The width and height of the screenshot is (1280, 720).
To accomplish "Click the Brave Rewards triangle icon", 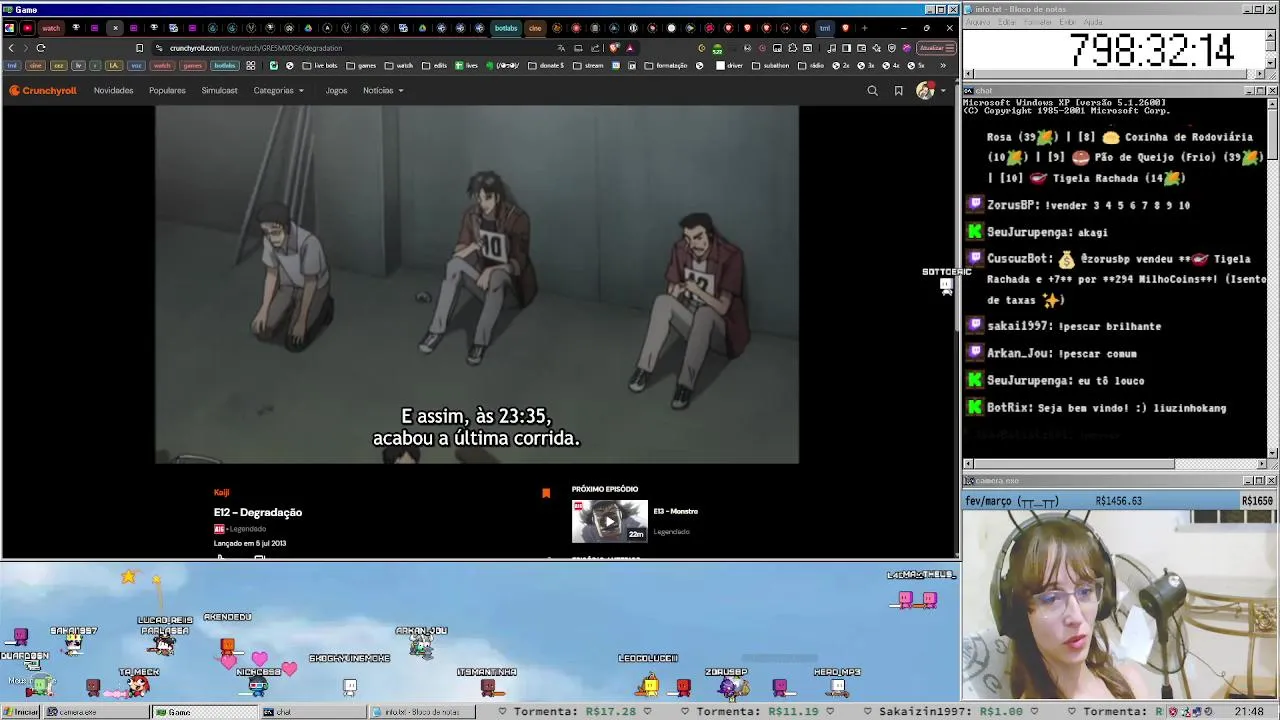I will point(629,48).
